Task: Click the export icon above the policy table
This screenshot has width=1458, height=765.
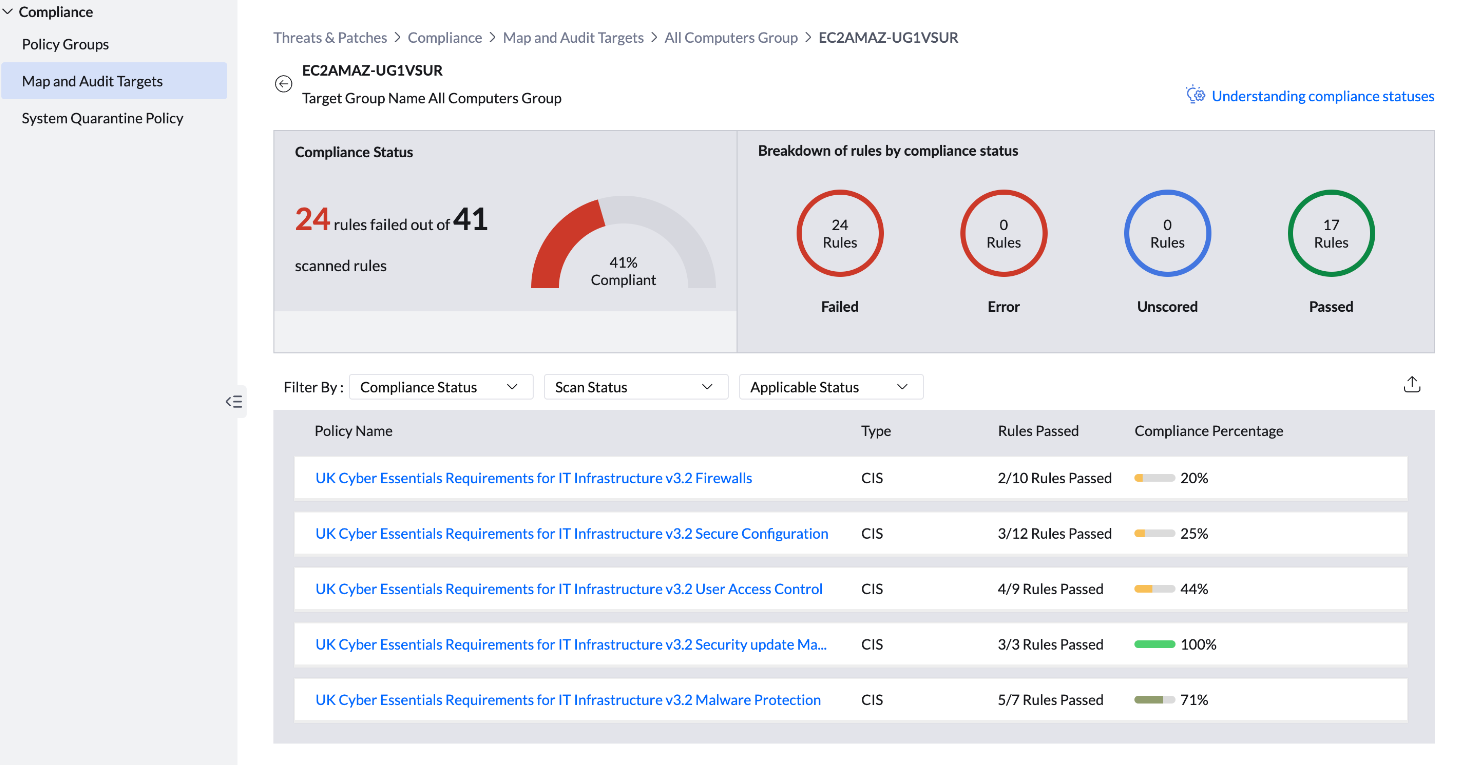Action: 1412,384
